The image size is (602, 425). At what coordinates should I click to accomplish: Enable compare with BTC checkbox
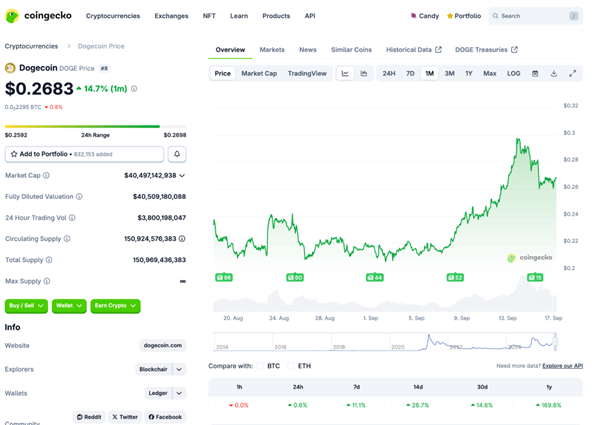click(x=260, y=366)
